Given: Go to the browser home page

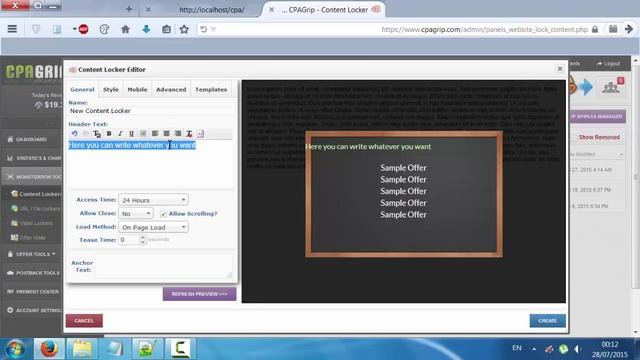Looking at the screenshot, I should tap(125, 29).
